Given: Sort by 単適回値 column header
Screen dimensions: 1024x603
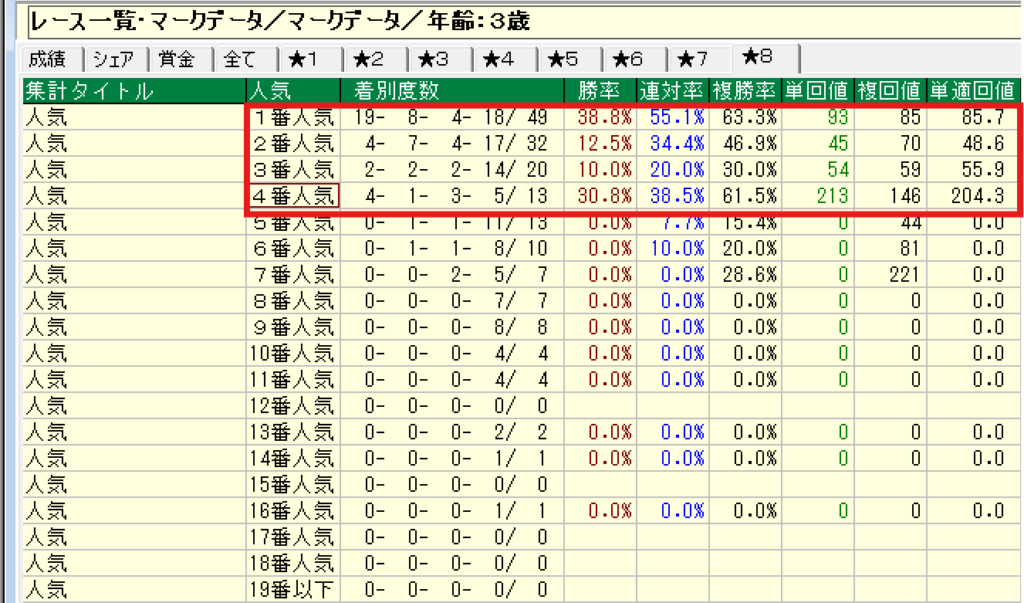Looking at the screenshot, I should (966, 91).
